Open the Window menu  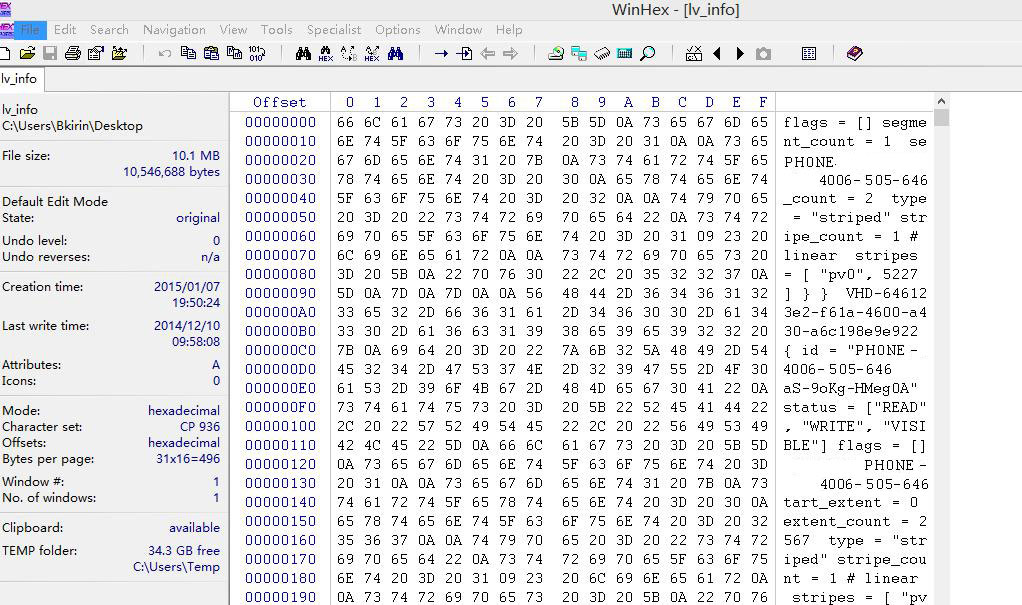coord(458,29)
